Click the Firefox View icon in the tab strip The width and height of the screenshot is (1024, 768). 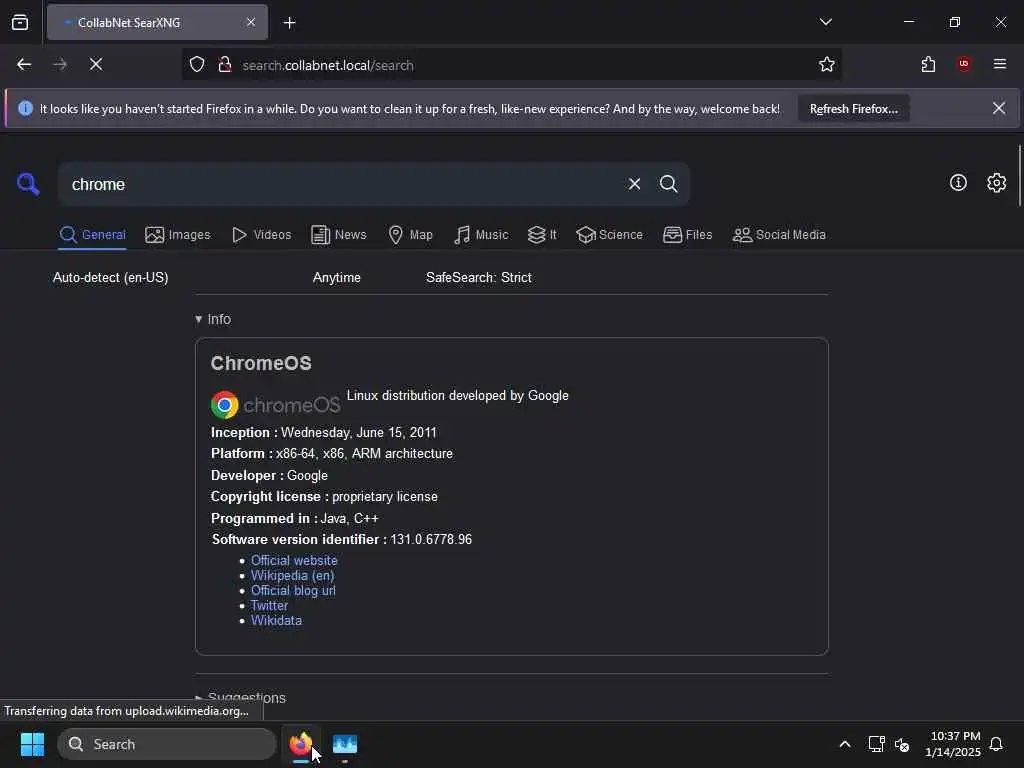click(20, 22)
